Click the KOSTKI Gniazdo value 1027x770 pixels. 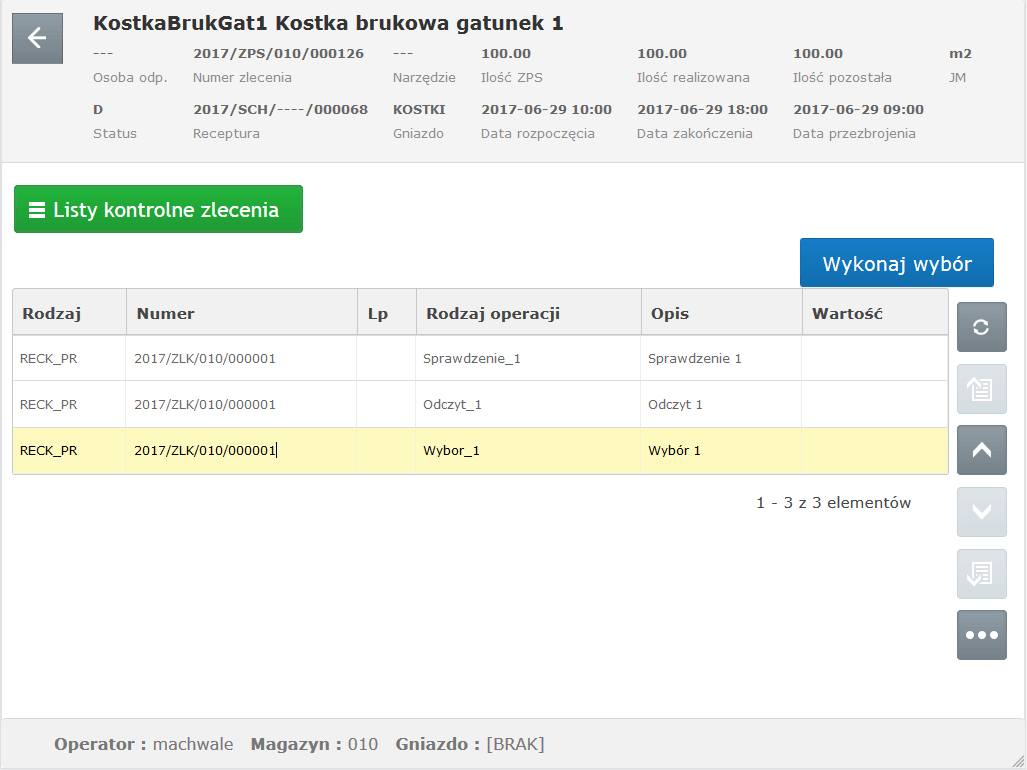(x=419, y=109)
